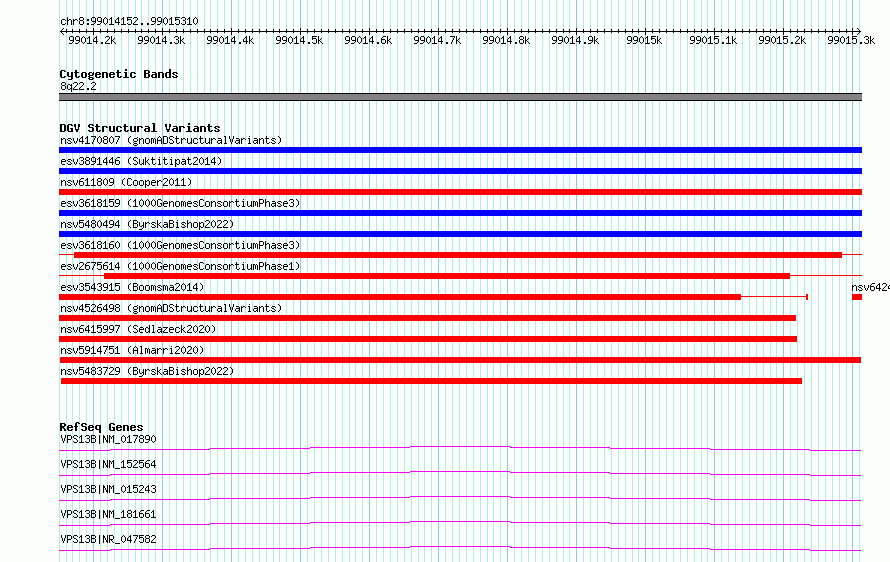Click nsv6415997 (Sedlazeck2020) label
Screen dimensions: 890x562
pyautogui.click(x=138, y=329)
